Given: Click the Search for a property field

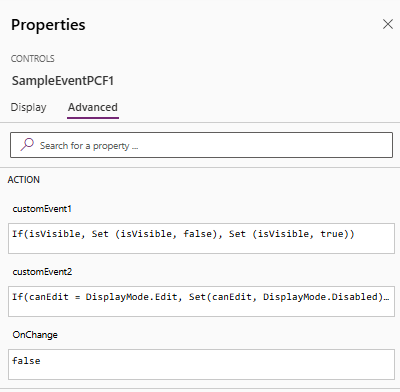Looking at the screenshot, I should pyautogui.click(x=201, y=145).
